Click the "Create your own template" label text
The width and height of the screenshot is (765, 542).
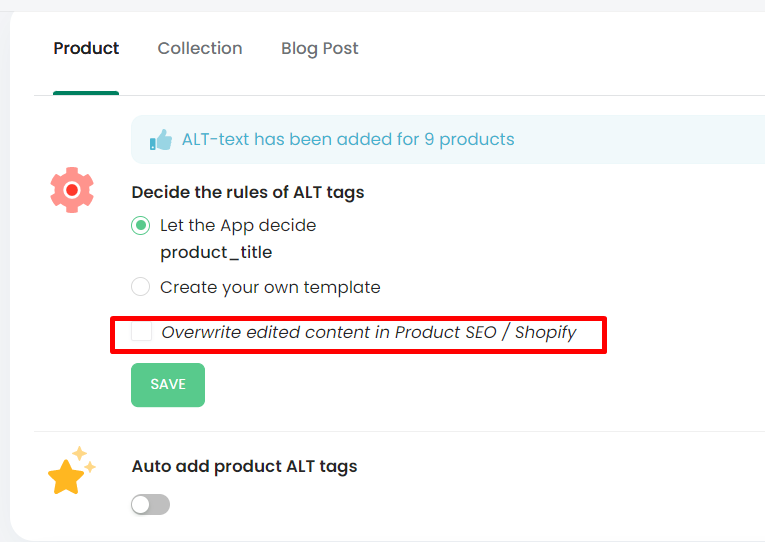click(x=270, y=287)
